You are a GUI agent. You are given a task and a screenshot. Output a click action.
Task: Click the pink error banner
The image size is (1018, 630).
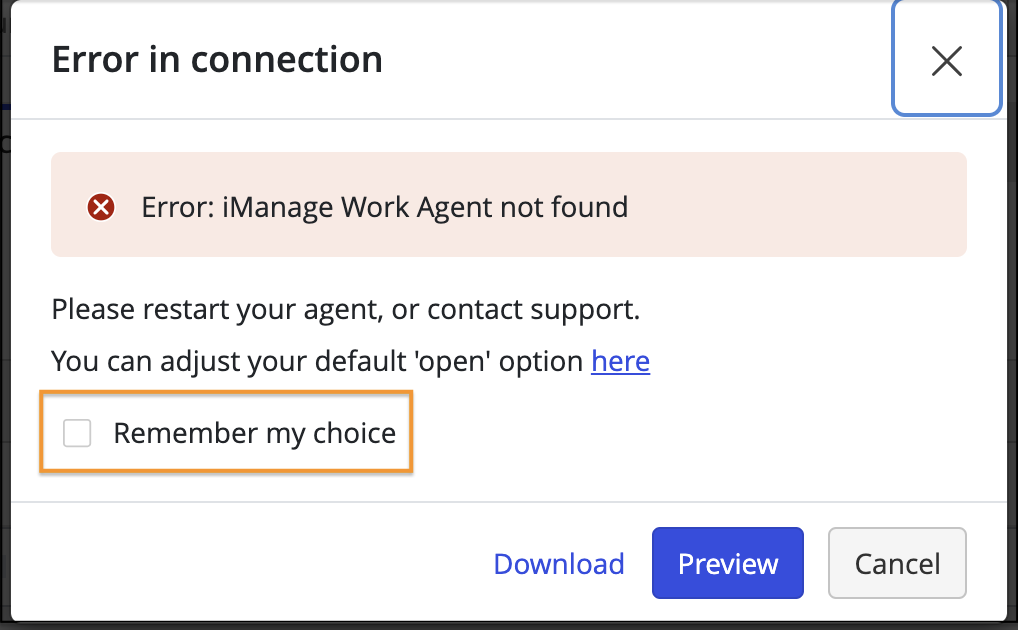click(x=509, y=204)
